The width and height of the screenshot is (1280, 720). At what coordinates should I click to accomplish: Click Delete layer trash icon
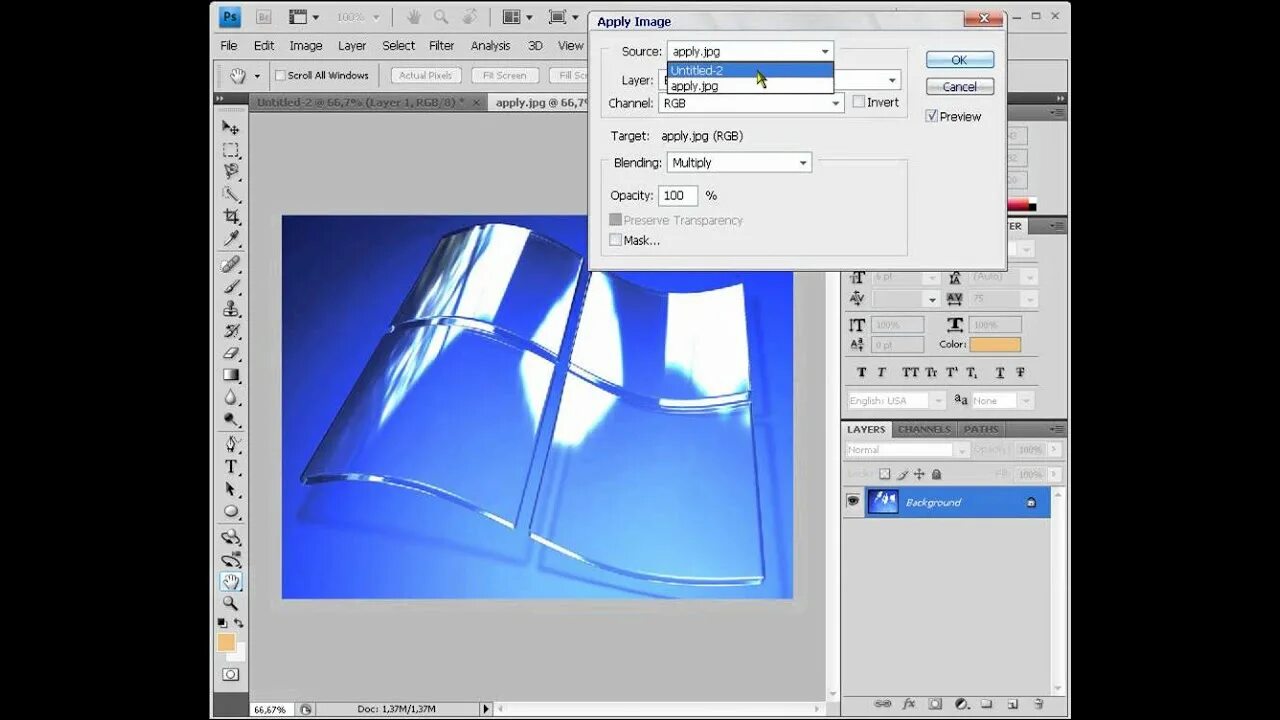click(x=1038, y=704)
